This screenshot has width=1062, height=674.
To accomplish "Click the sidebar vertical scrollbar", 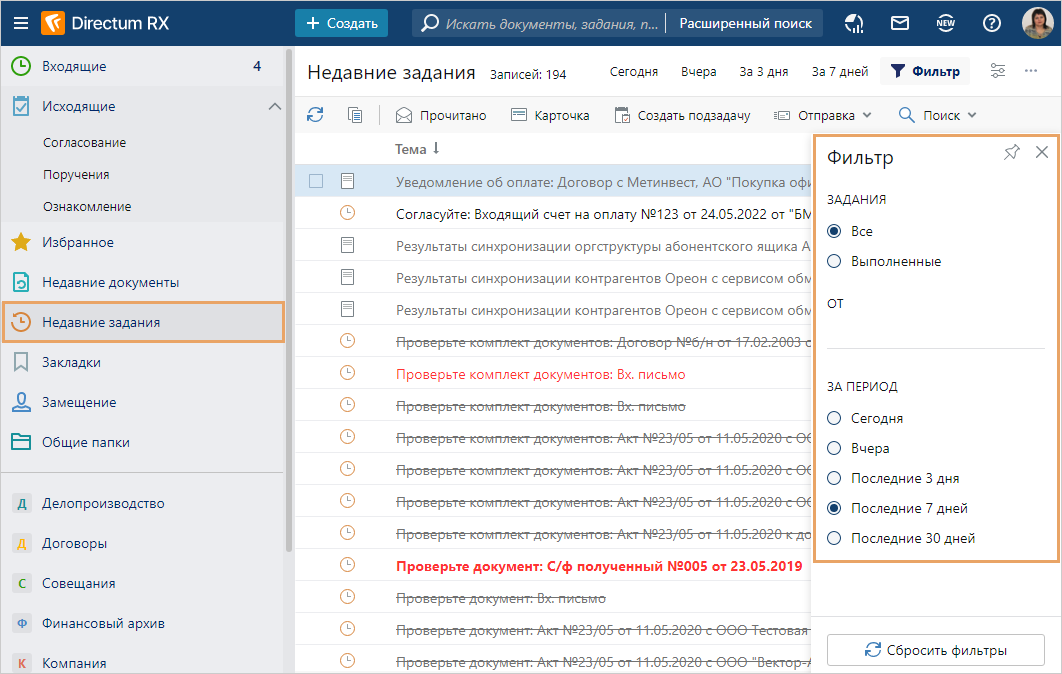I will pyautogui.click(x=289, y=300).
